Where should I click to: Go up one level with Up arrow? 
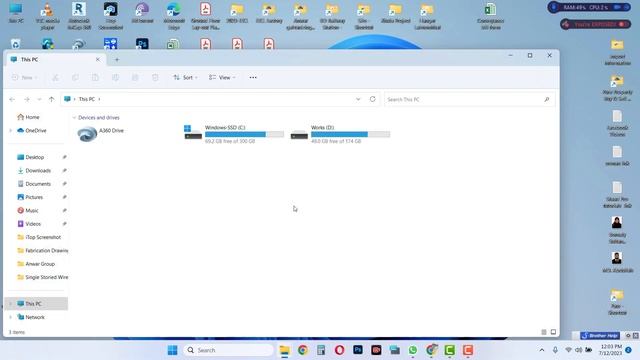(51, 99)
